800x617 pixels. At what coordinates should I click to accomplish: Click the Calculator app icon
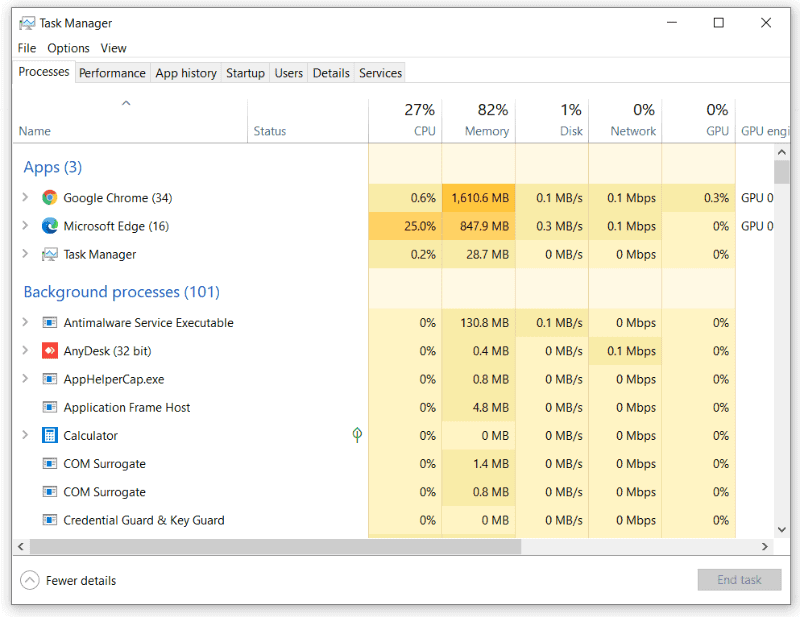point(49,435)
